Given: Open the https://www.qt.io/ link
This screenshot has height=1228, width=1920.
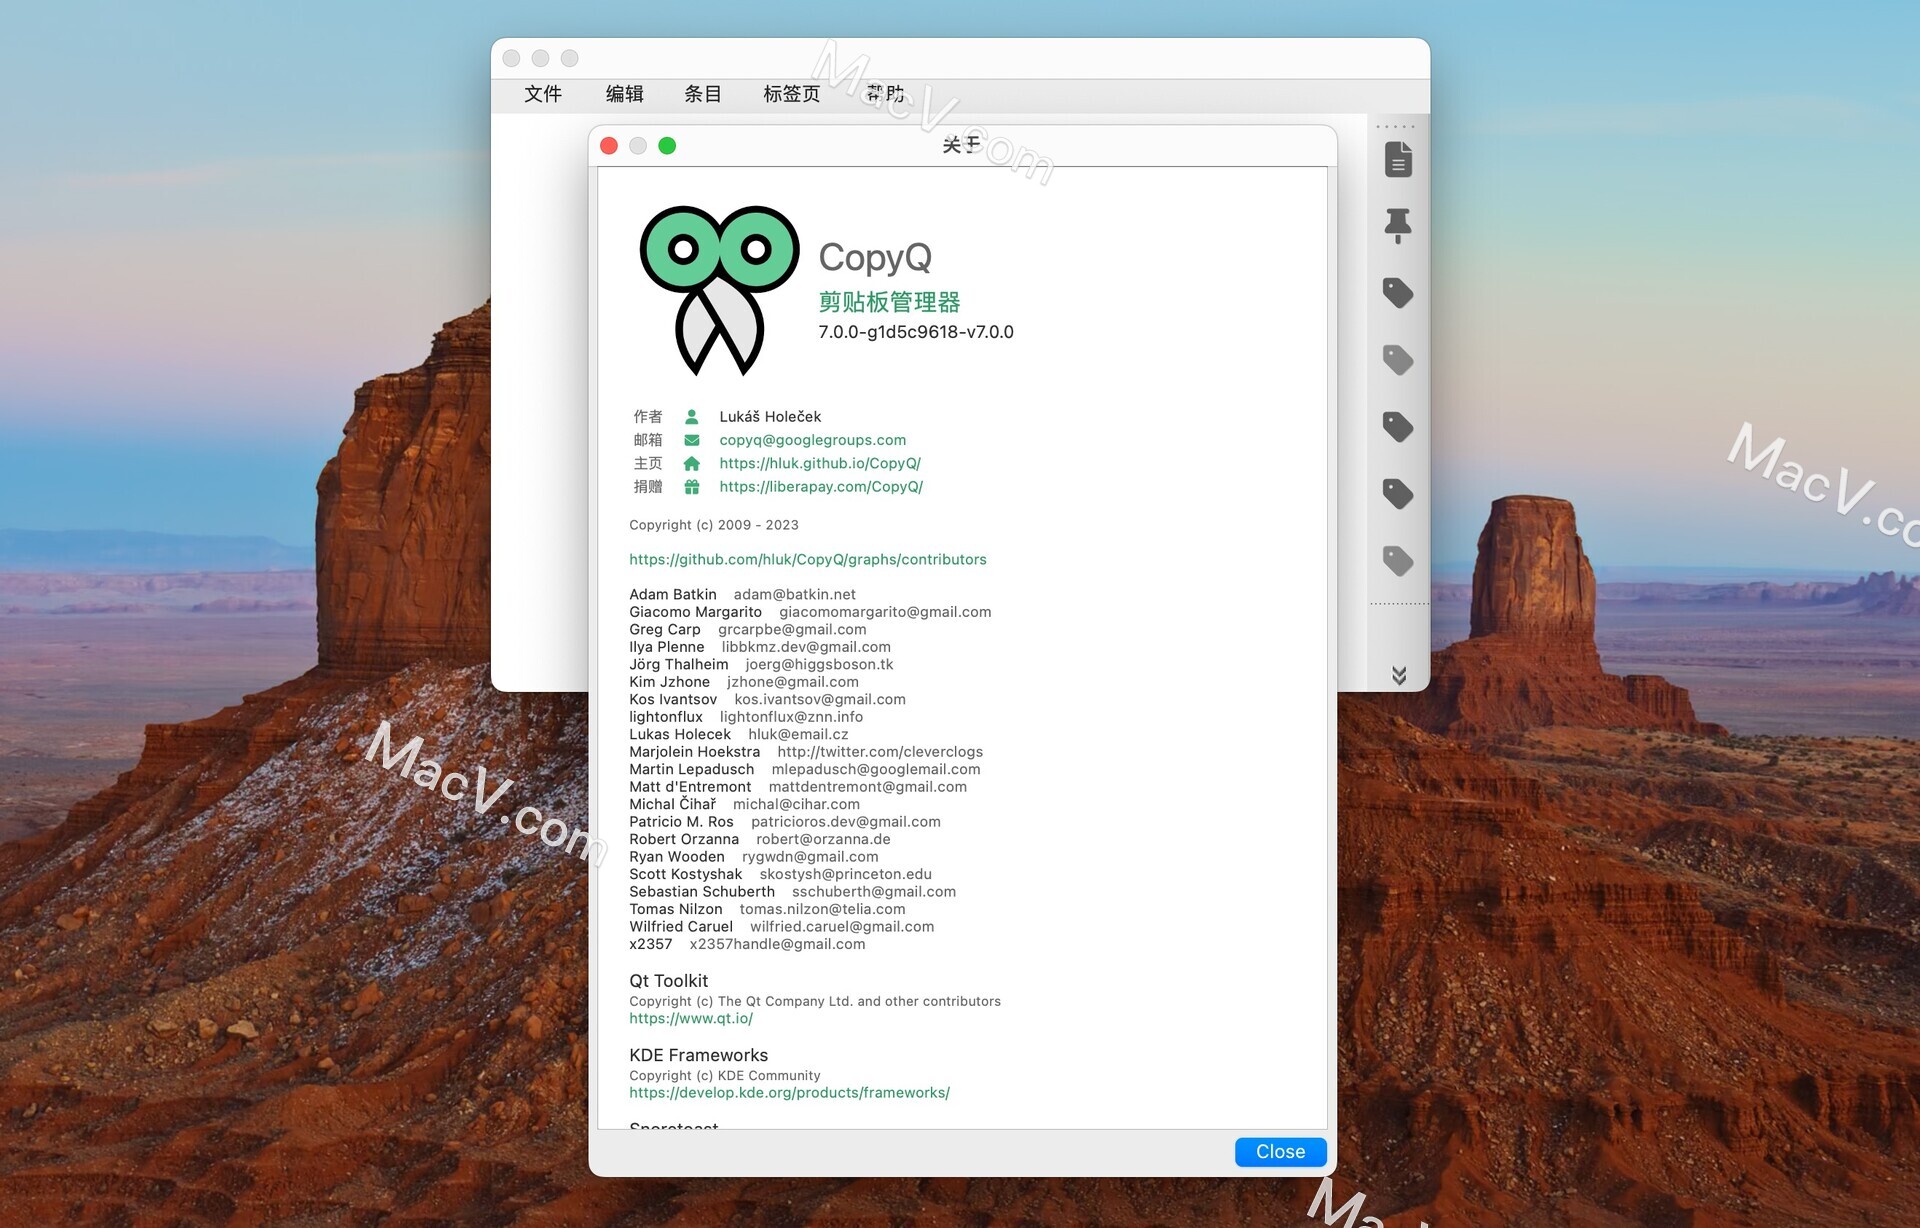Looking at the screenshot, I should (691, 1019).
